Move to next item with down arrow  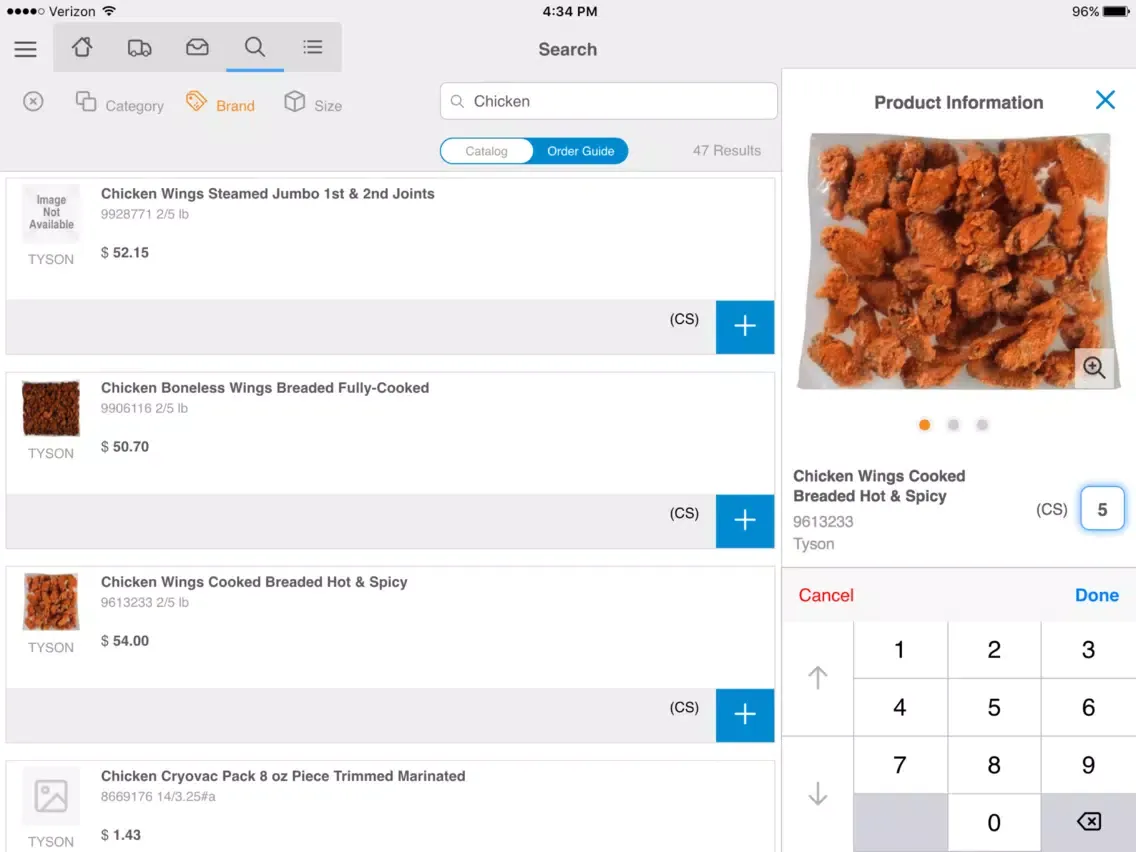click(x=817, y=794)
